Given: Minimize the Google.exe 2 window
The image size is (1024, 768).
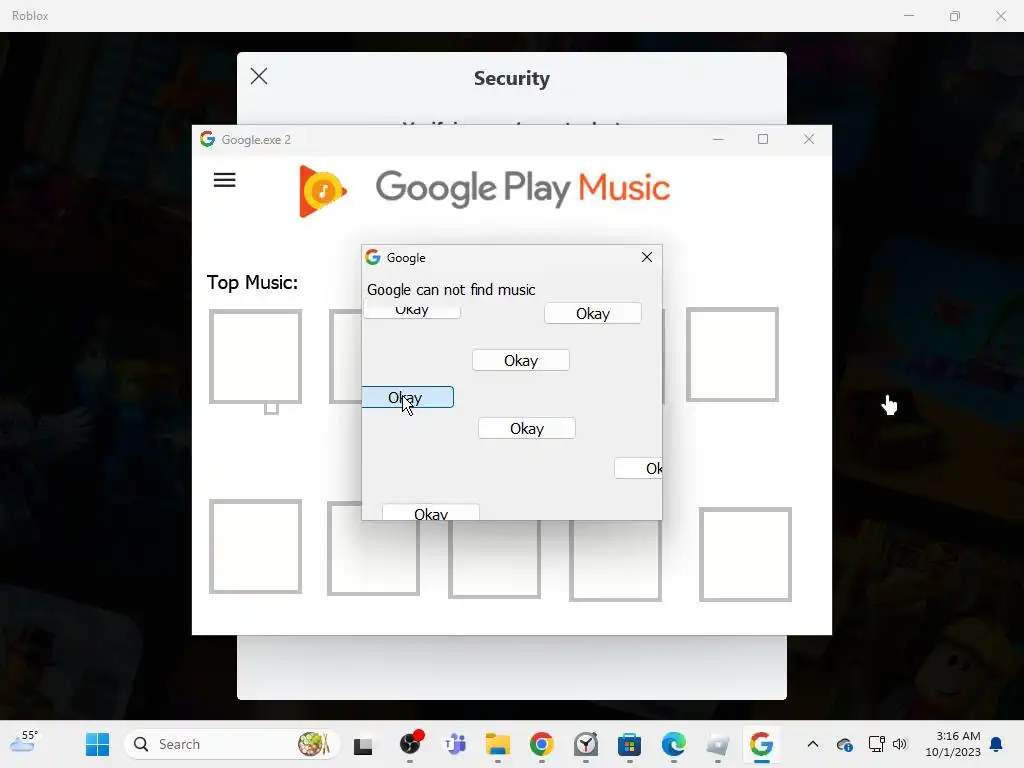Looking at the screenshot, I should (x=718, y=139).
